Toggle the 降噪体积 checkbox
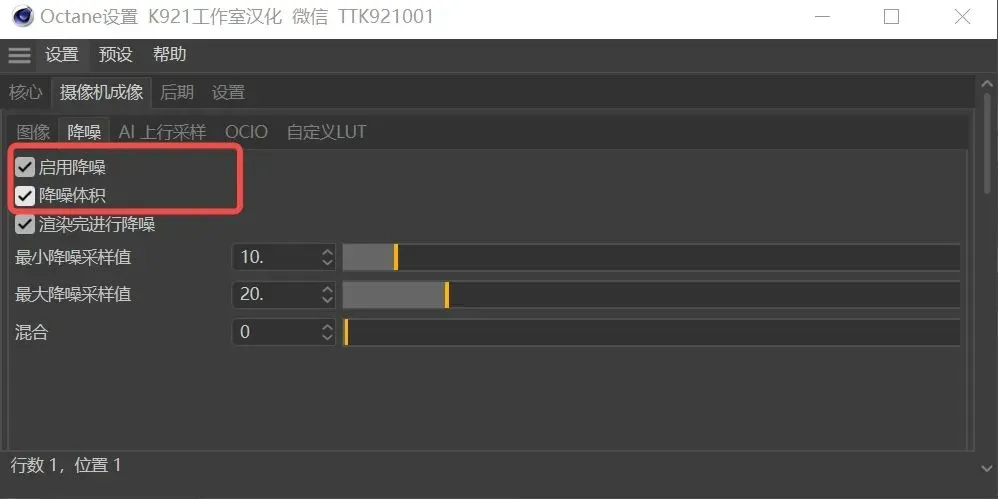998x499 pixels. [x=25, y=195]
